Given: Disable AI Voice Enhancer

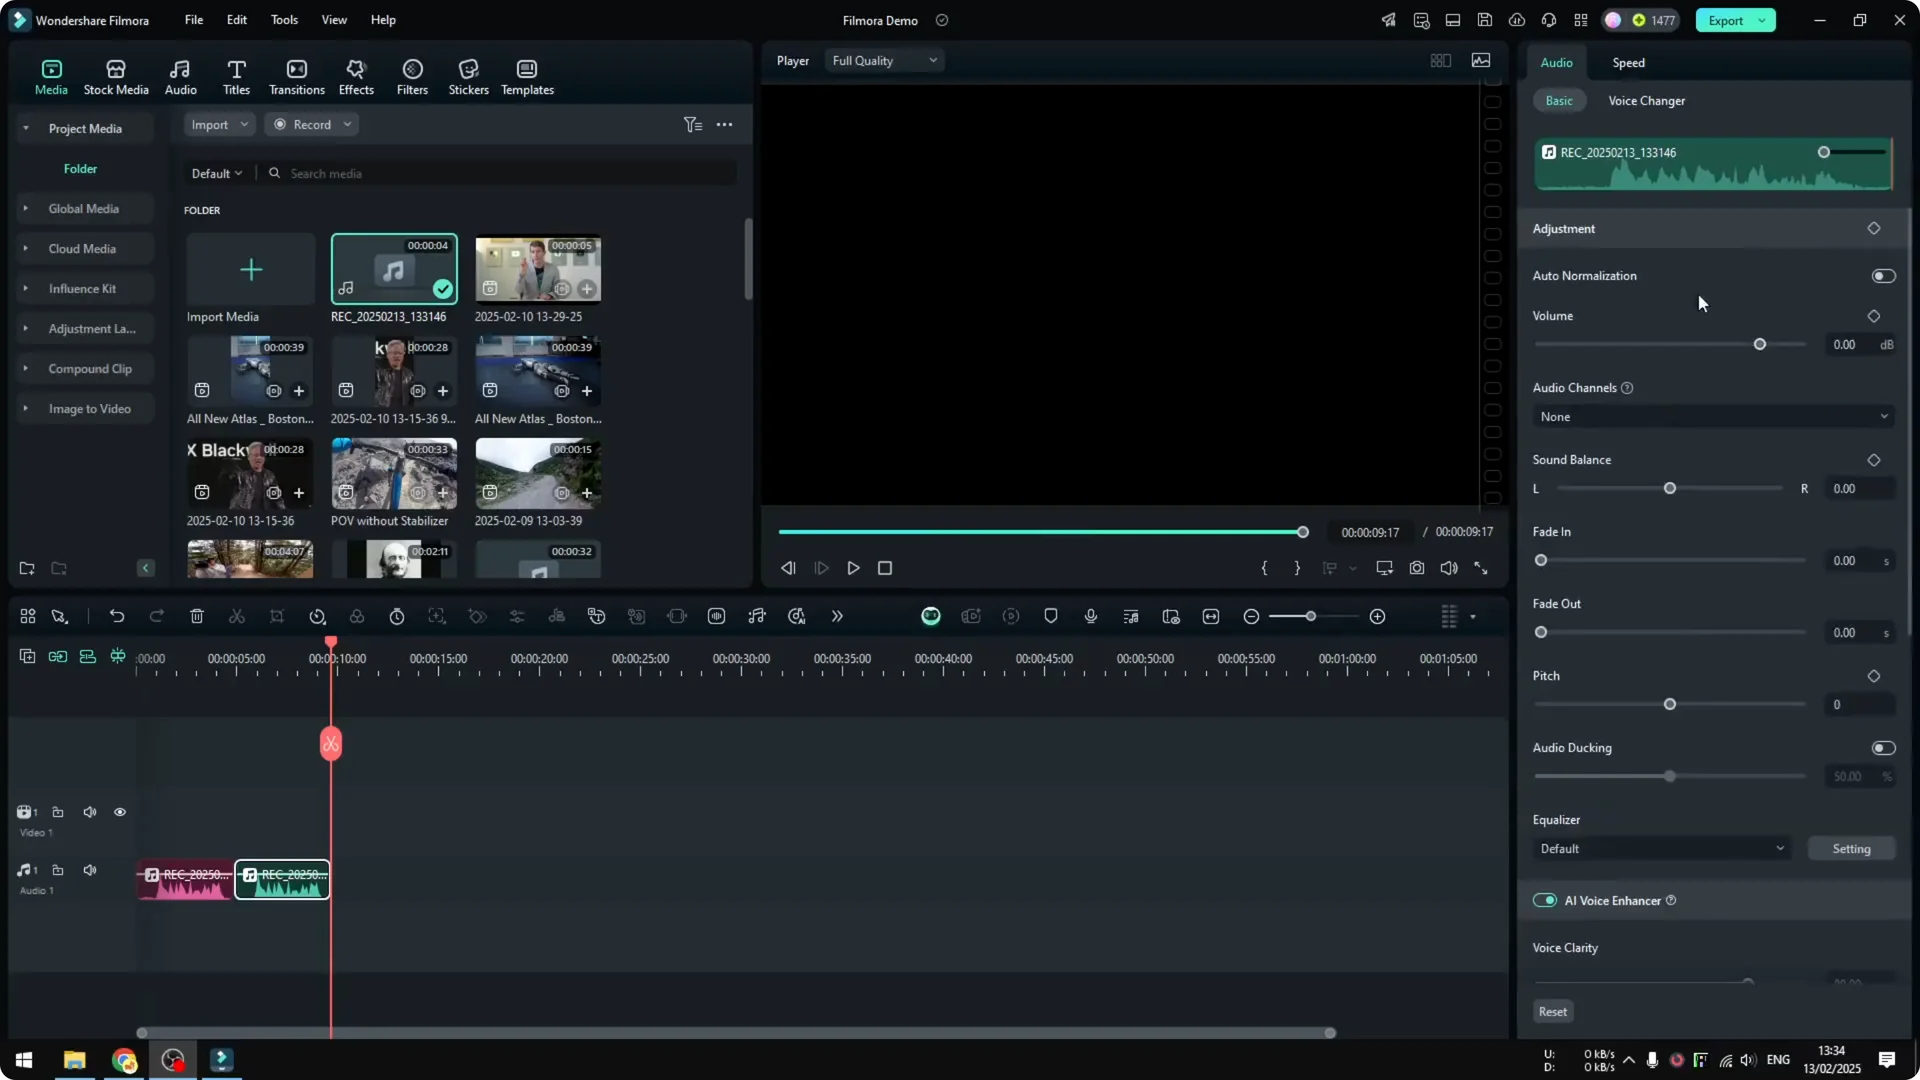Looking at the screenshot, I should pos(1546,900).
